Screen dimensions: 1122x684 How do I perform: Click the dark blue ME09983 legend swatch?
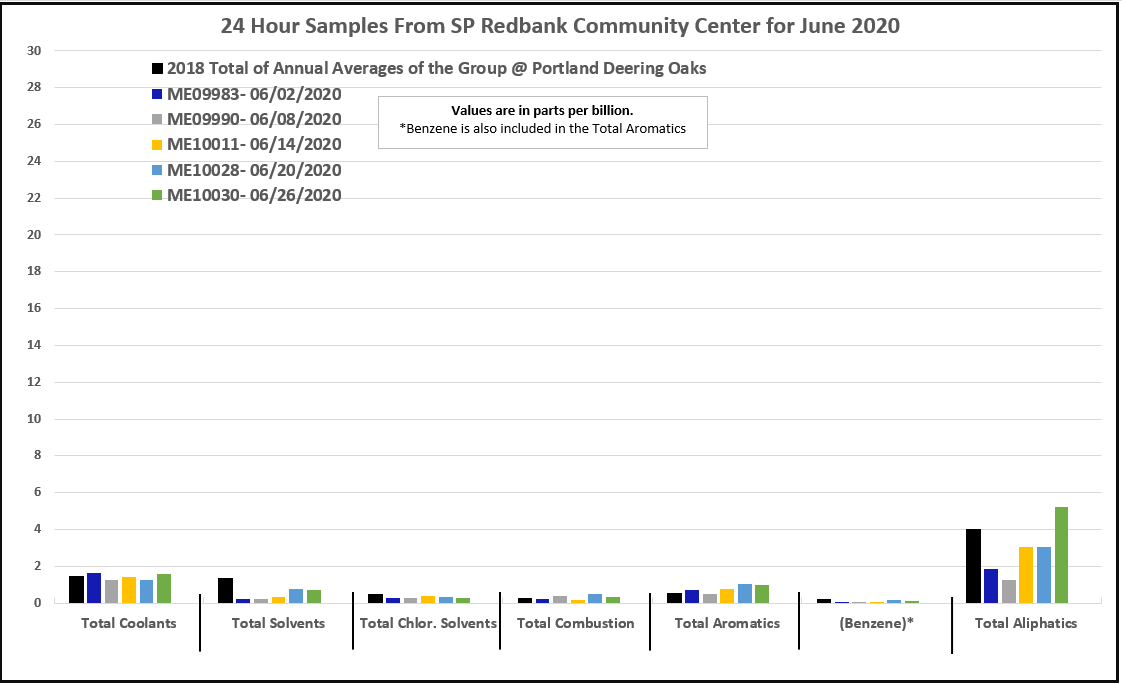[157, 95]
